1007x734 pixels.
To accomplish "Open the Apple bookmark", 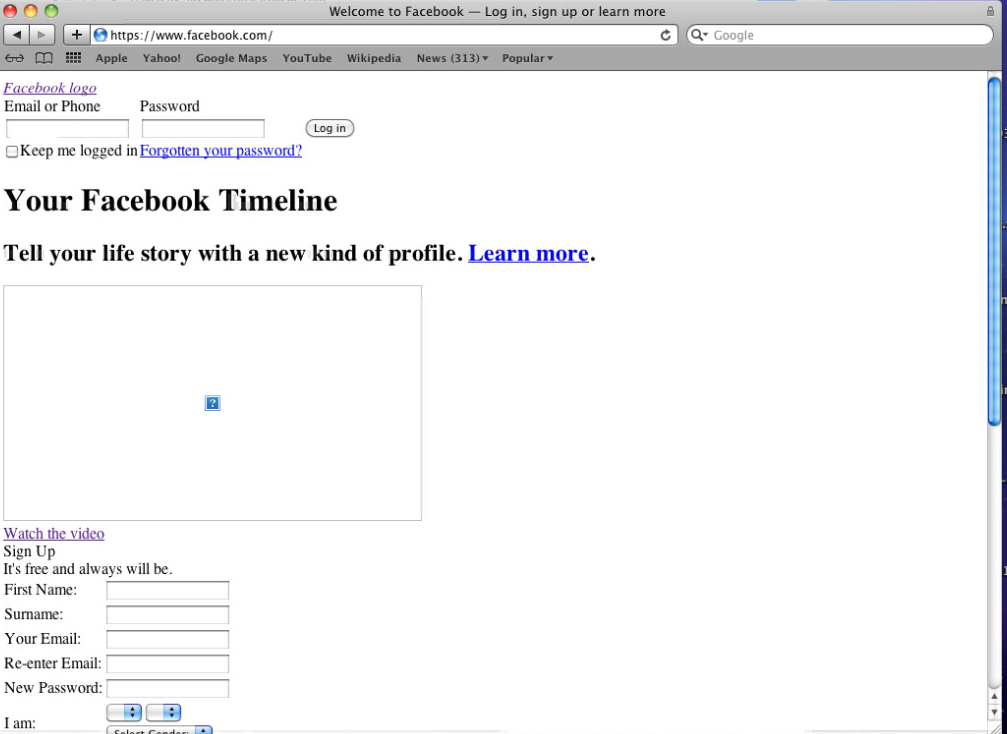I will [x=111, y=58].
